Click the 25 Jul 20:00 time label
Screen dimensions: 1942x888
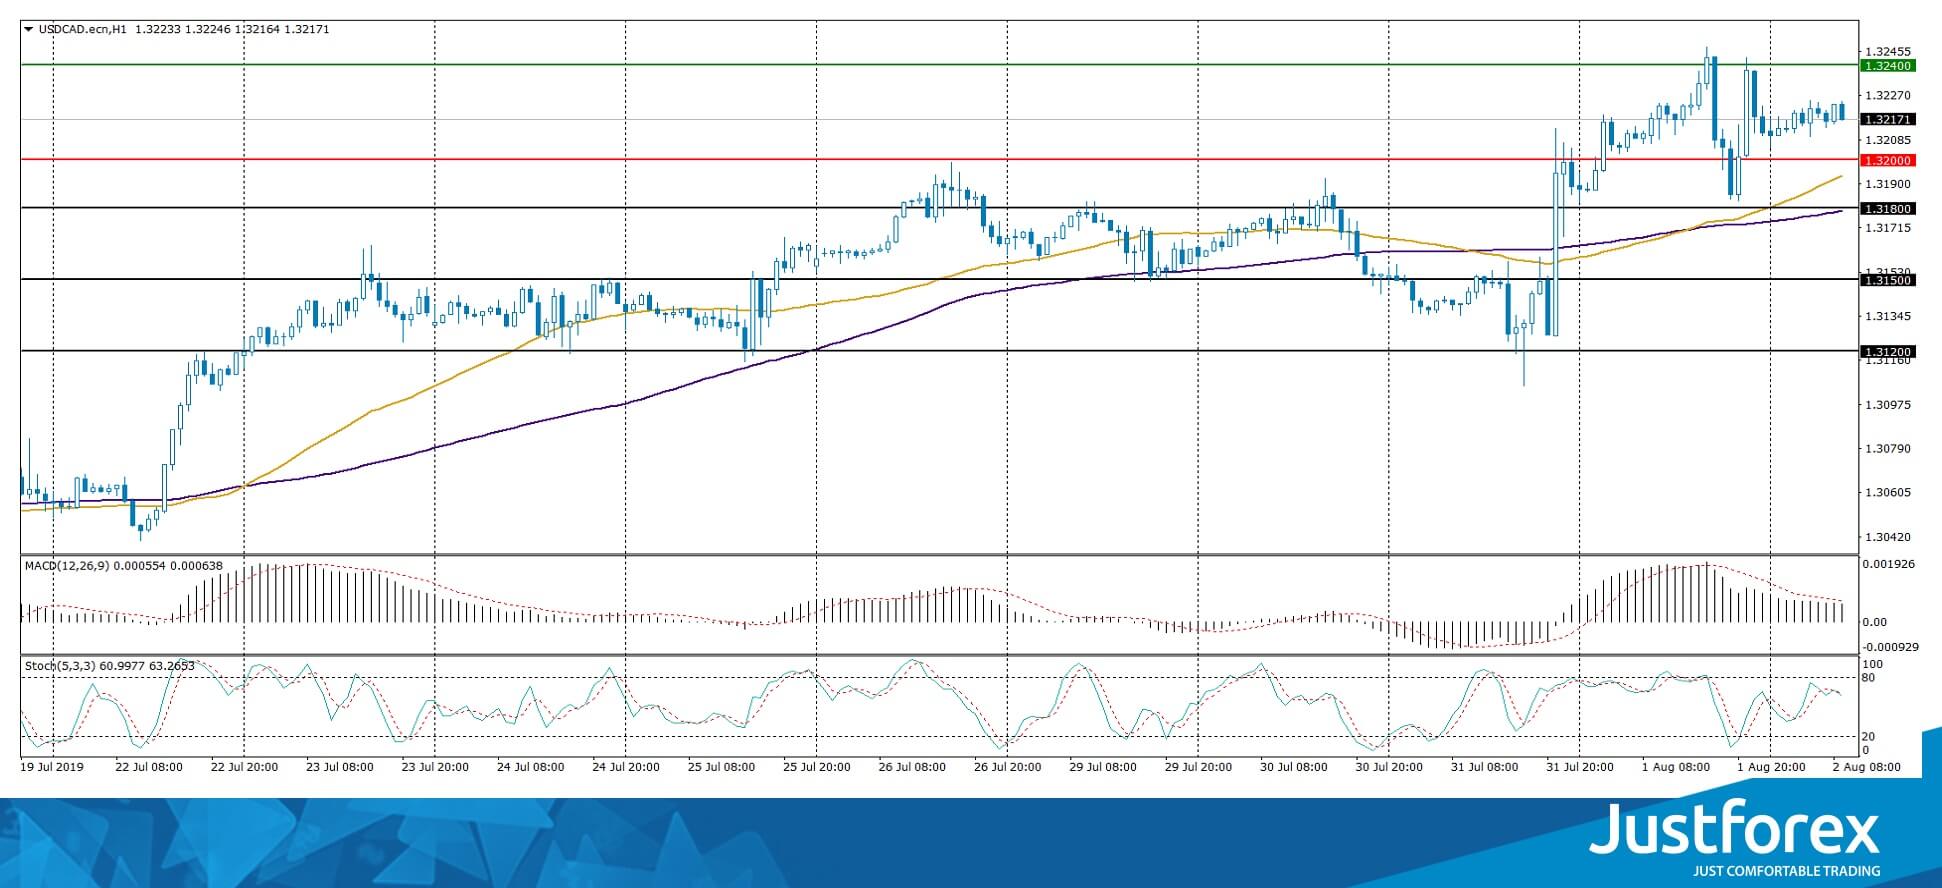click(816, 767)
